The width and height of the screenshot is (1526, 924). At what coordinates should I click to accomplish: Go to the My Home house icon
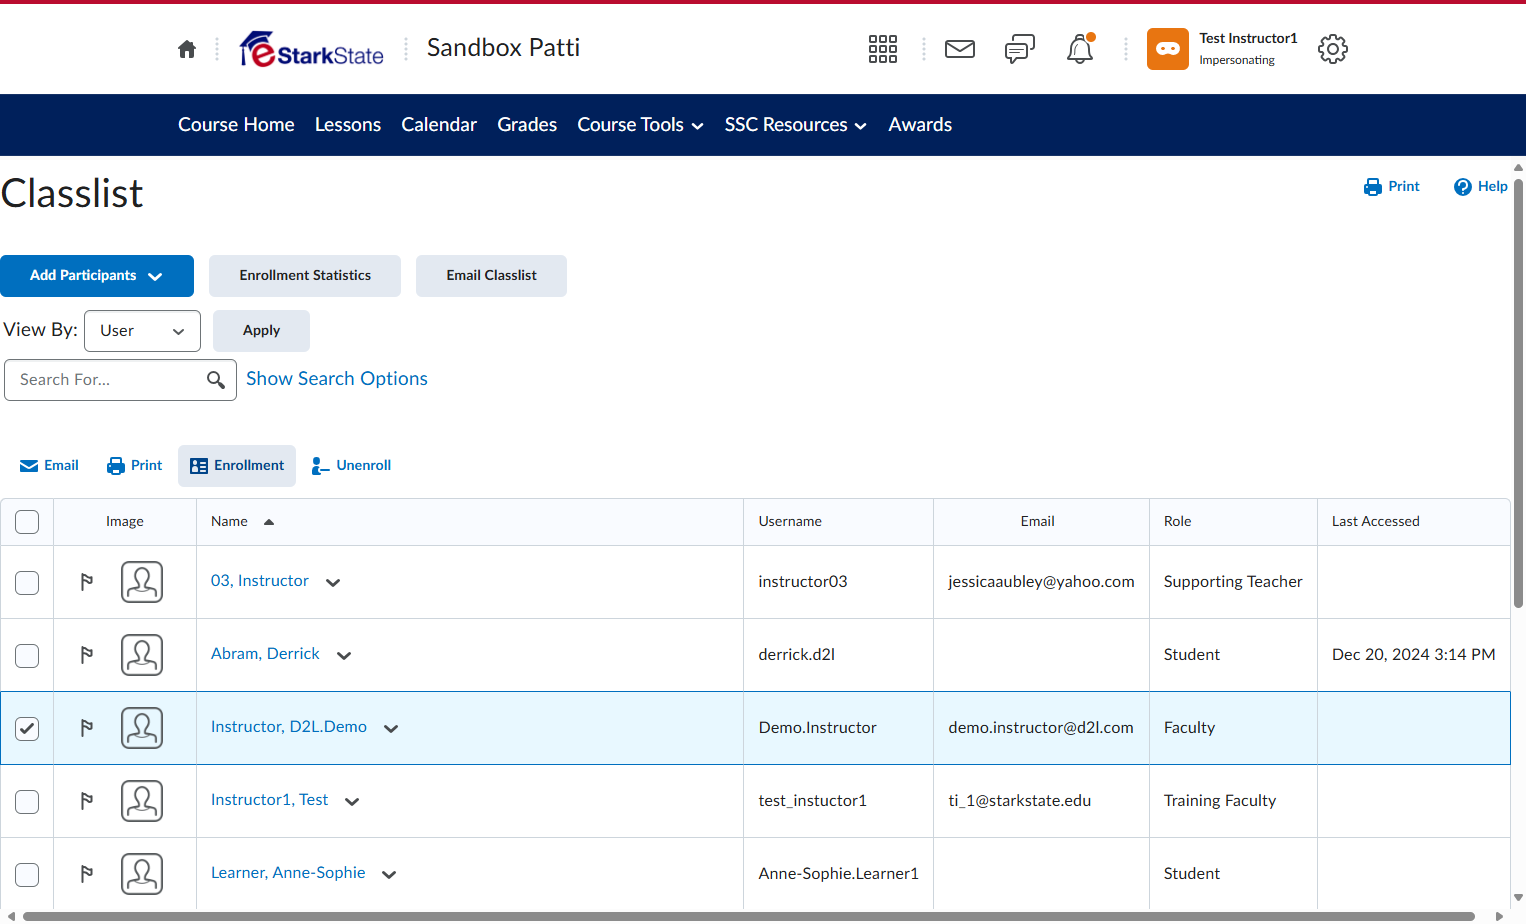(187, 49)
